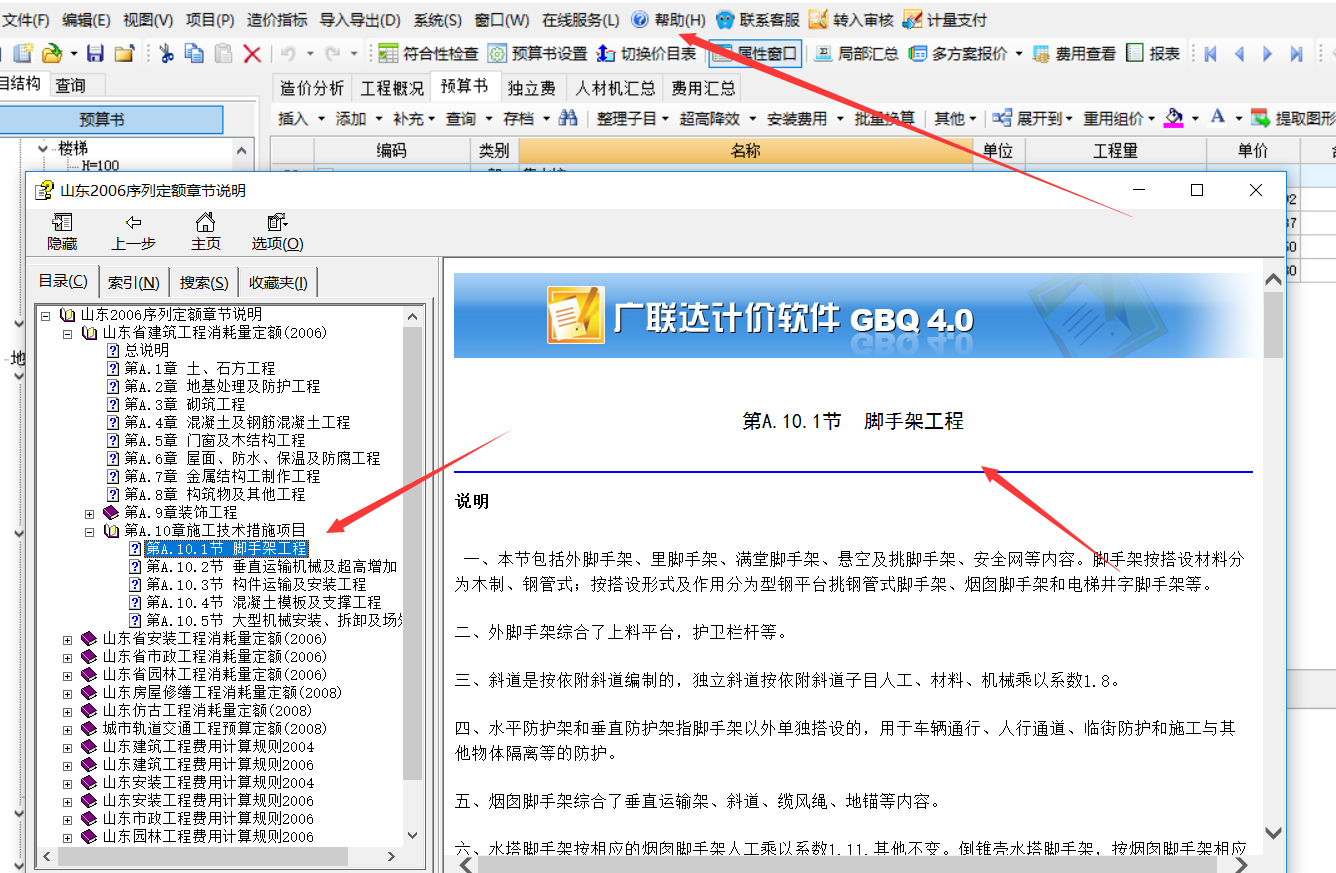Click 上一步 back button in help window
The width and height of the screenshot is (1336, 873).
pos(133,232)
